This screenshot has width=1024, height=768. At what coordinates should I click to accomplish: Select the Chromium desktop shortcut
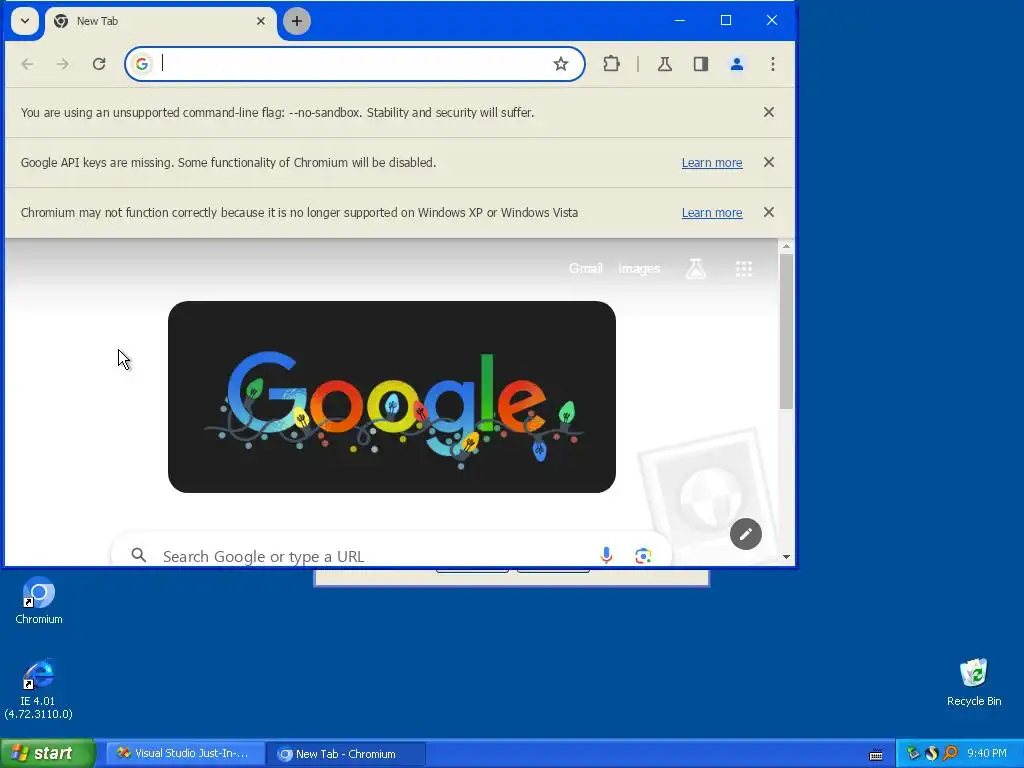click(39, 601)
